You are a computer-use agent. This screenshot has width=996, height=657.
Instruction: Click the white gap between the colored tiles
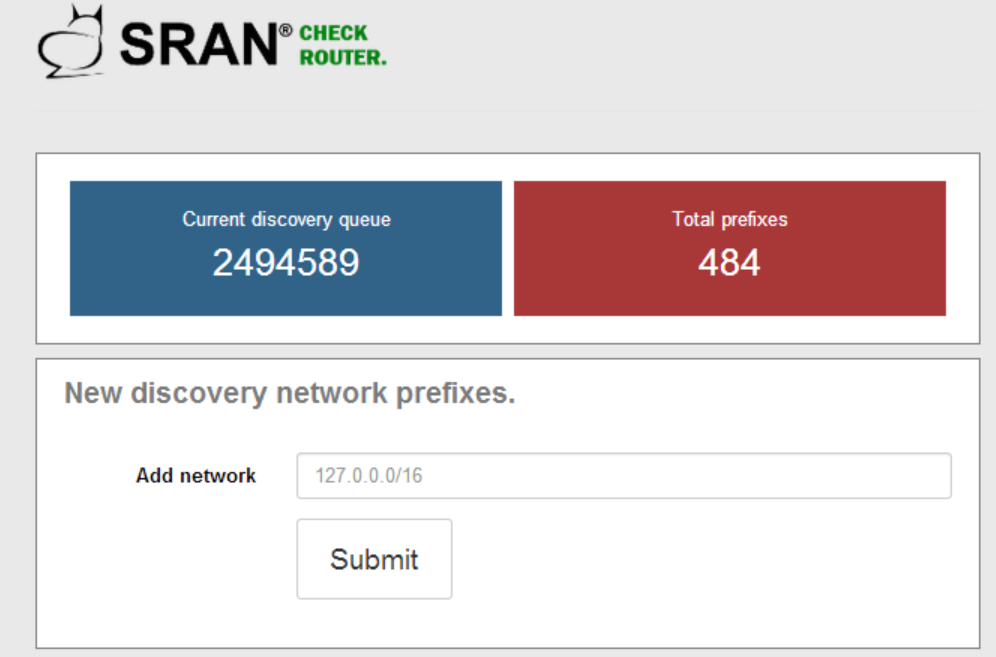(508, 248)
